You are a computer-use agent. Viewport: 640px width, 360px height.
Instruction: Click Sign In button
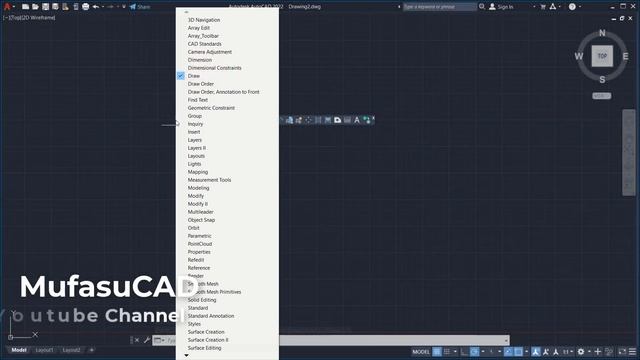pos(501,7)
